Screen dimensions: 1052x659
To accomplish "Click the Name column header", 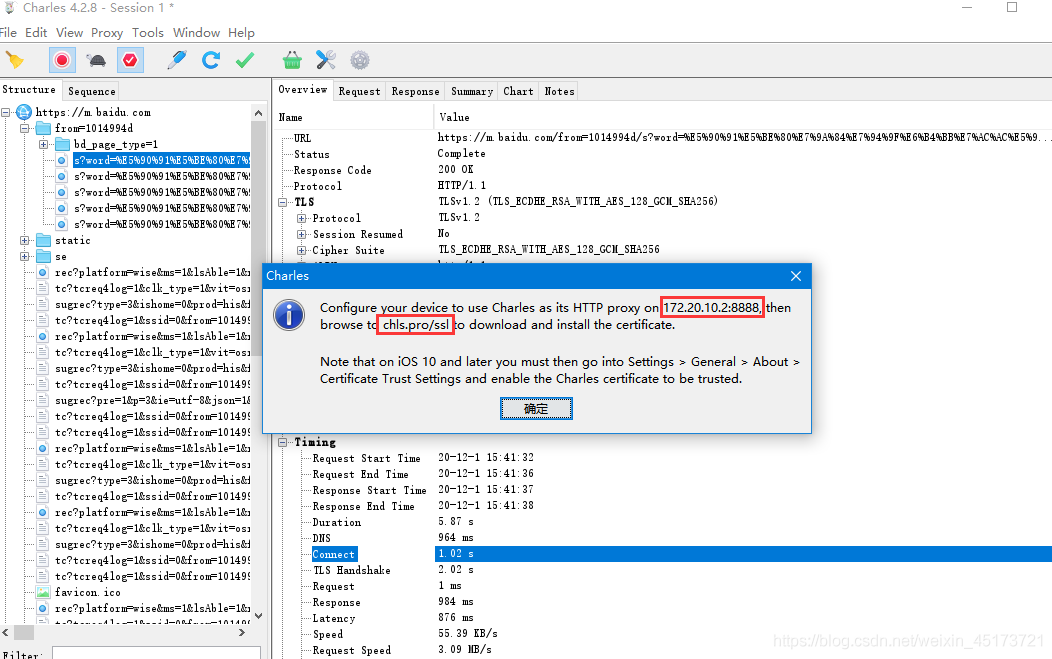I will (x=354, y=117).
